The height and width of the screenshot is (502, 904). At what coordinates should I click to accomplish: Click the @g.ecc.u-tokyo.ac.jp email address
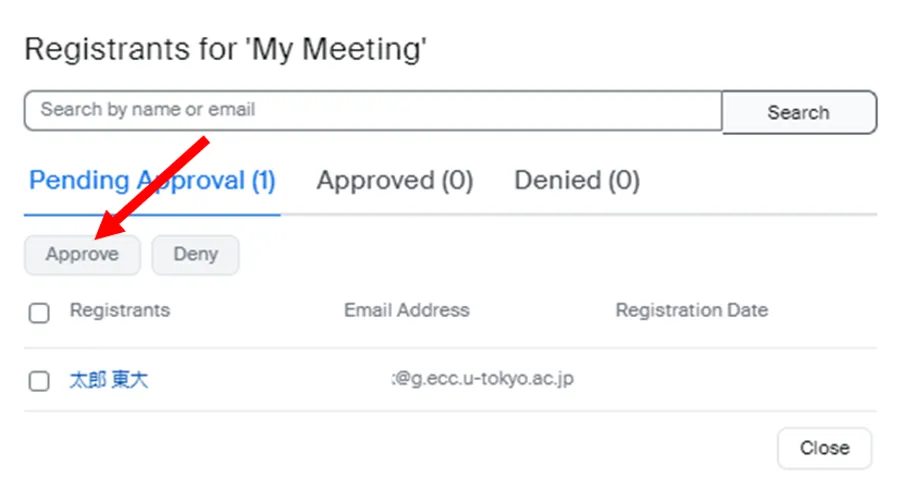pyautogui.click(x=483, y=380)
